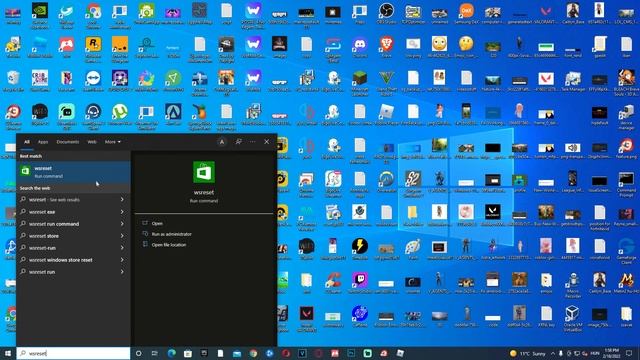Select the Samsung DeX desktop icon

point(466,14)
